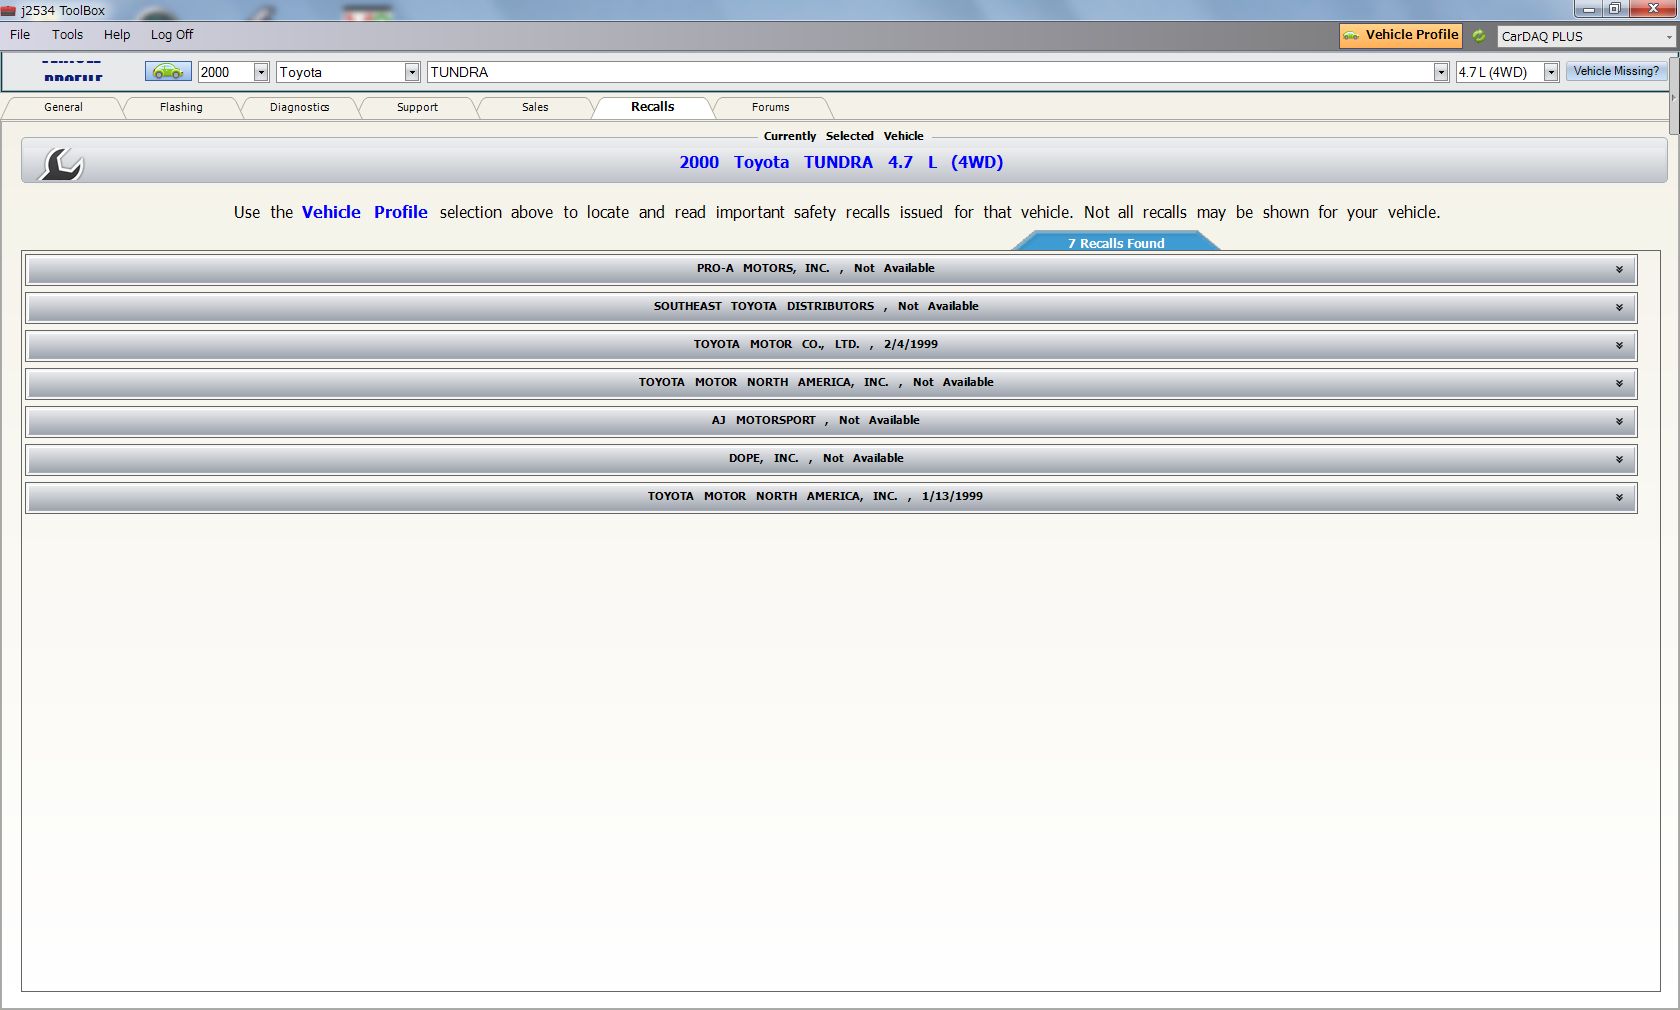Click the orange Vehicle Profile button
This screenshot has width=1680, height=1010.
[1401, 35]
